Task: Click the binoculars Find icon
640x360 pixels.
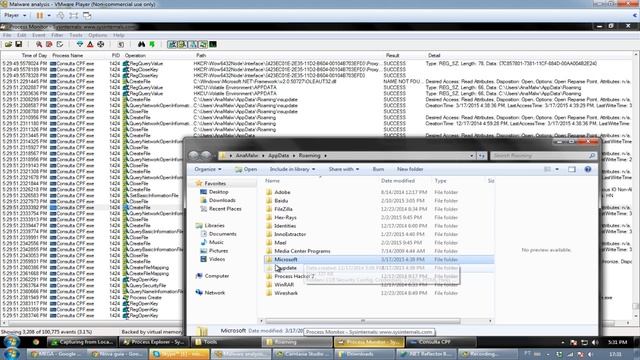Action: [x=141, y=44]
